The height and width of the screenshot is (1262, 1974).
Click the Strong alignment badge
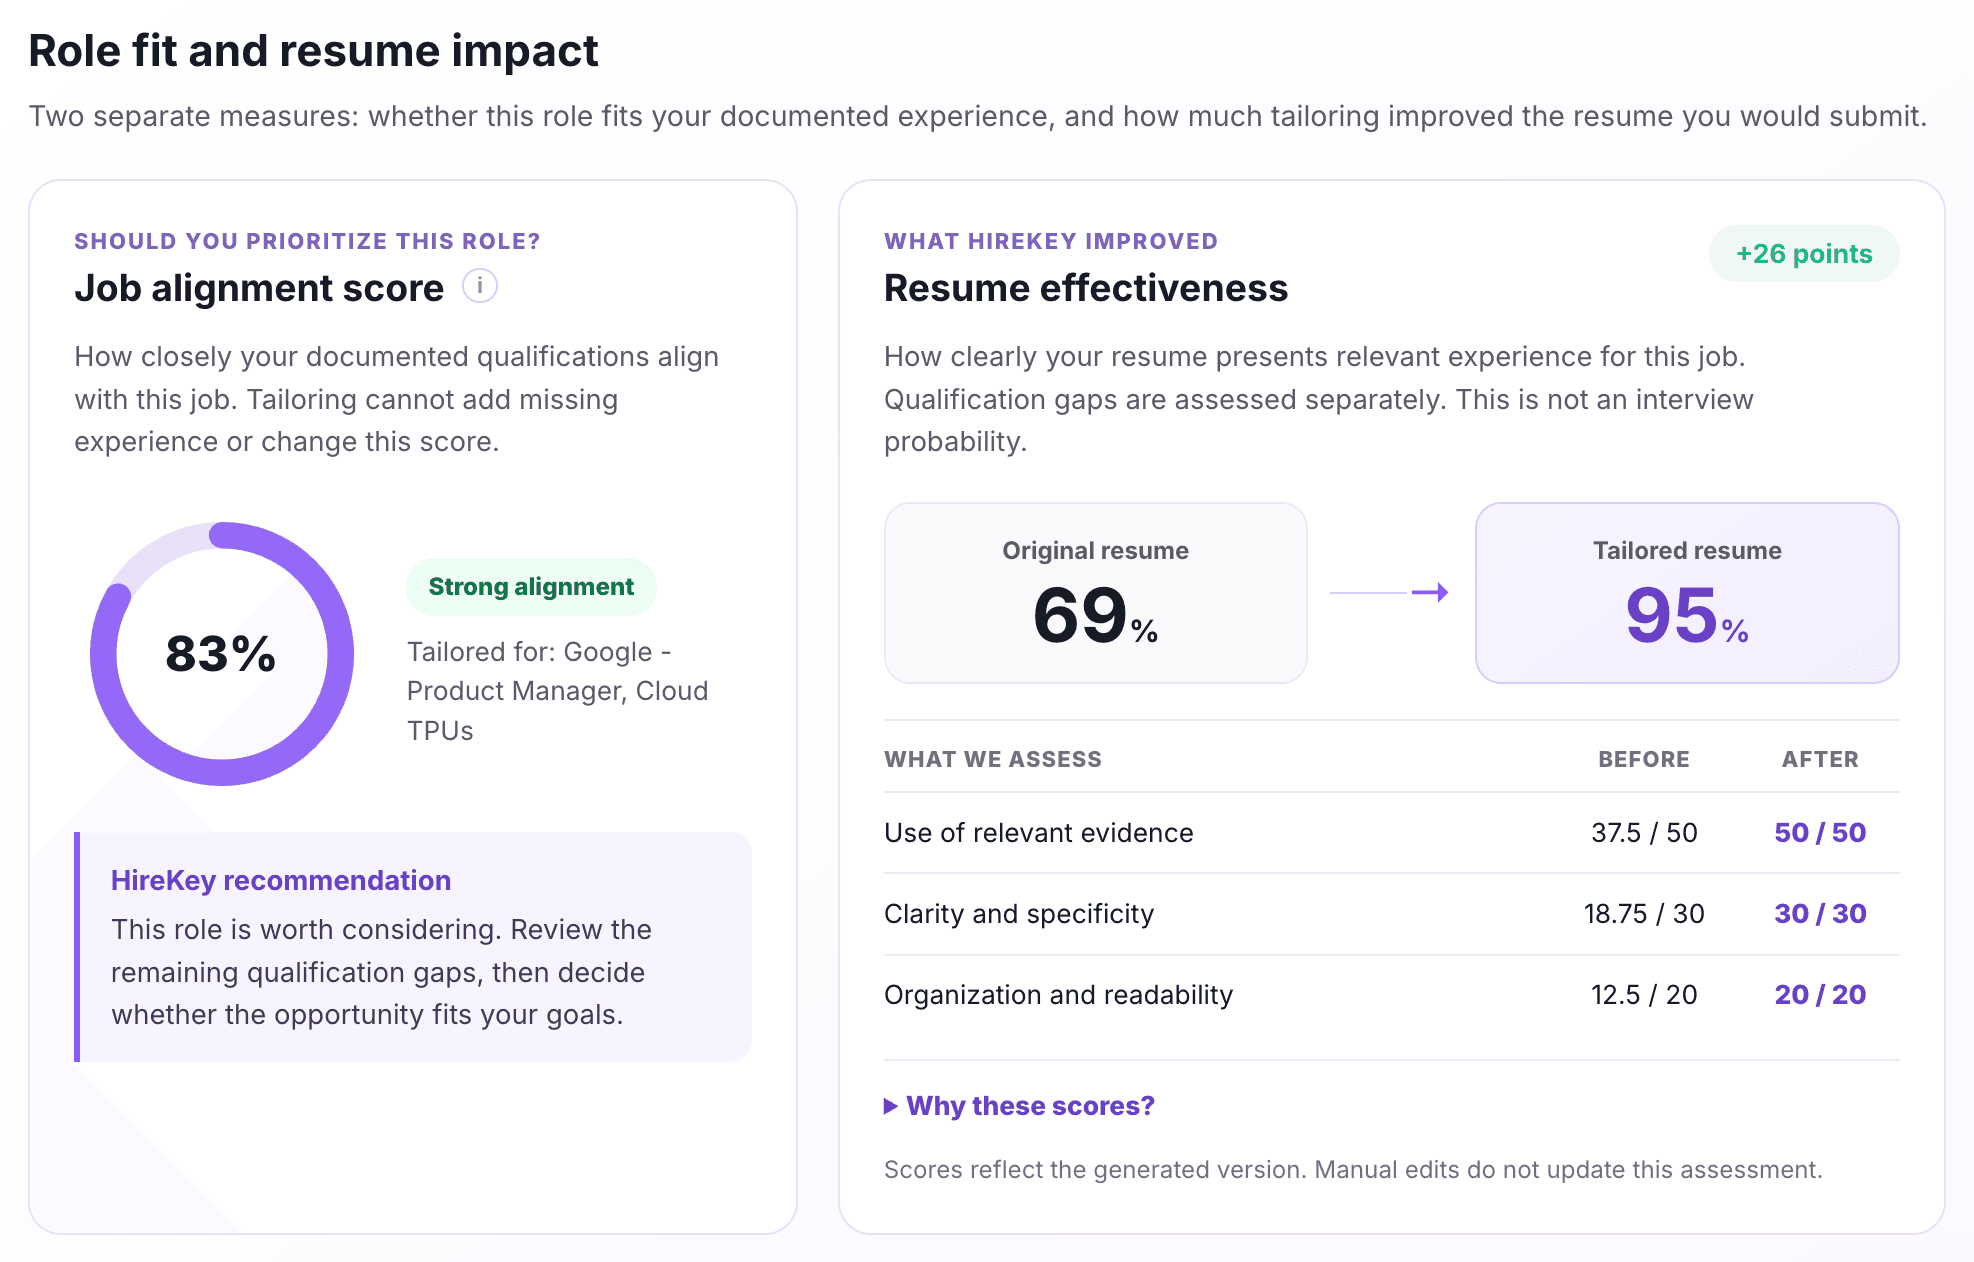[x=531, y=587]
